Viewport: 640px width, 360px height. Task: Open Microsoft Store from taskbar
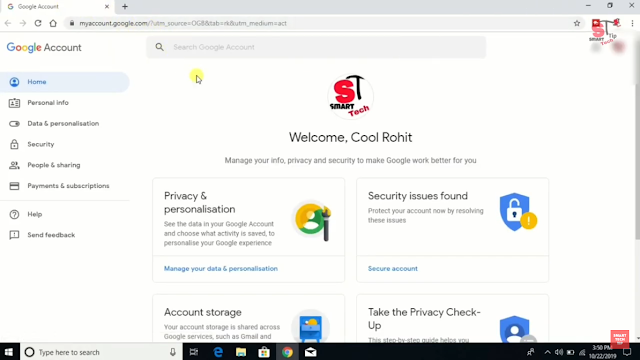(264, 352)
